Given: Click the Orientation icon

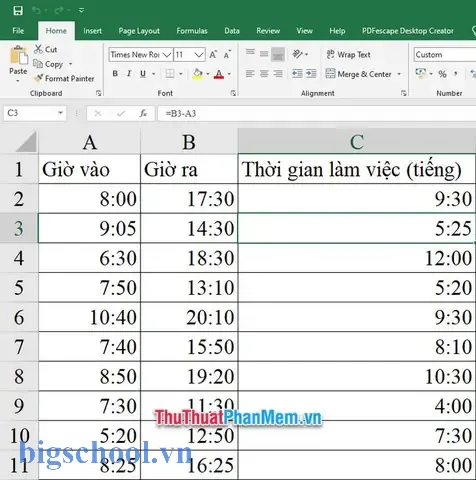Looking at the screenshot, I should pyautogui.click(x=297, y=54).
